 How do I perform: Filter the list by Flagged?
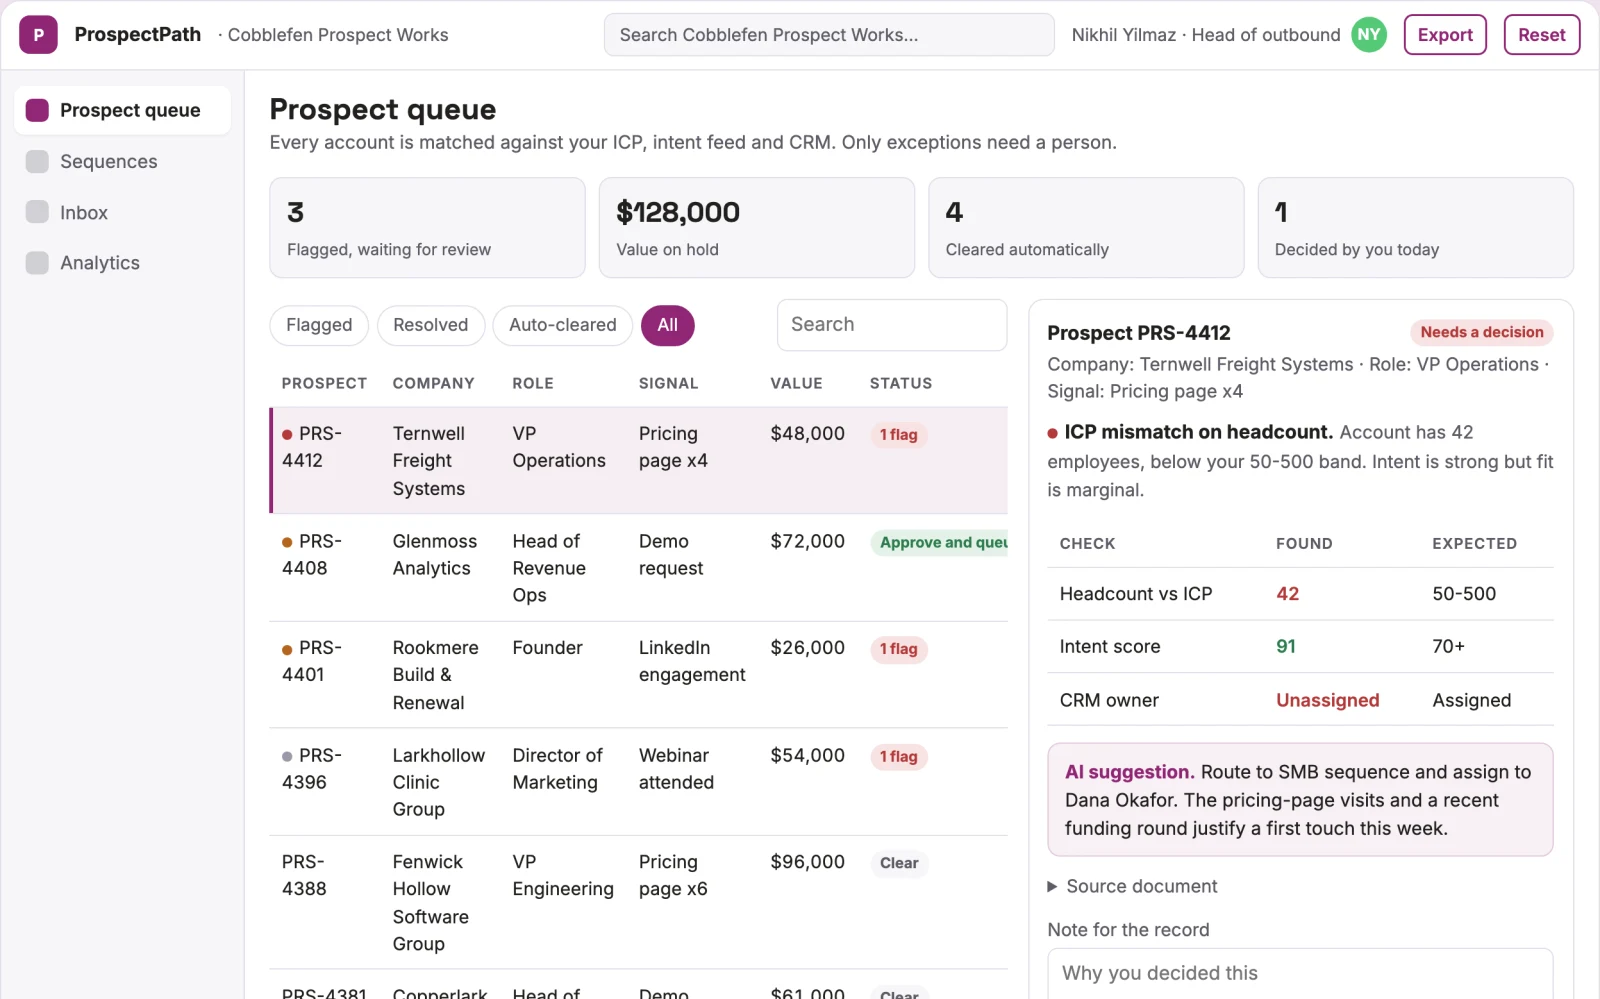pyautogui.click(x=319, y=325)
